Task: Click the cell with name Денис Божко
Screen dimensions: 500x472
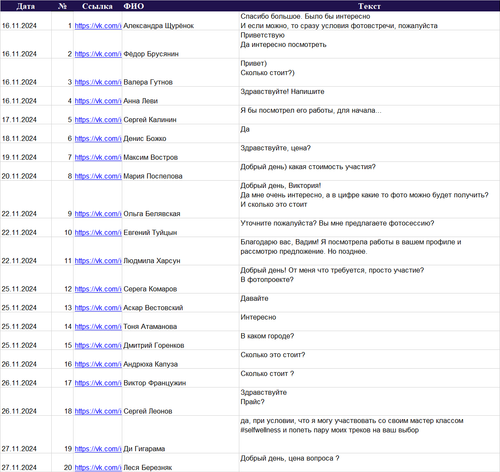Action: [180, 134]
